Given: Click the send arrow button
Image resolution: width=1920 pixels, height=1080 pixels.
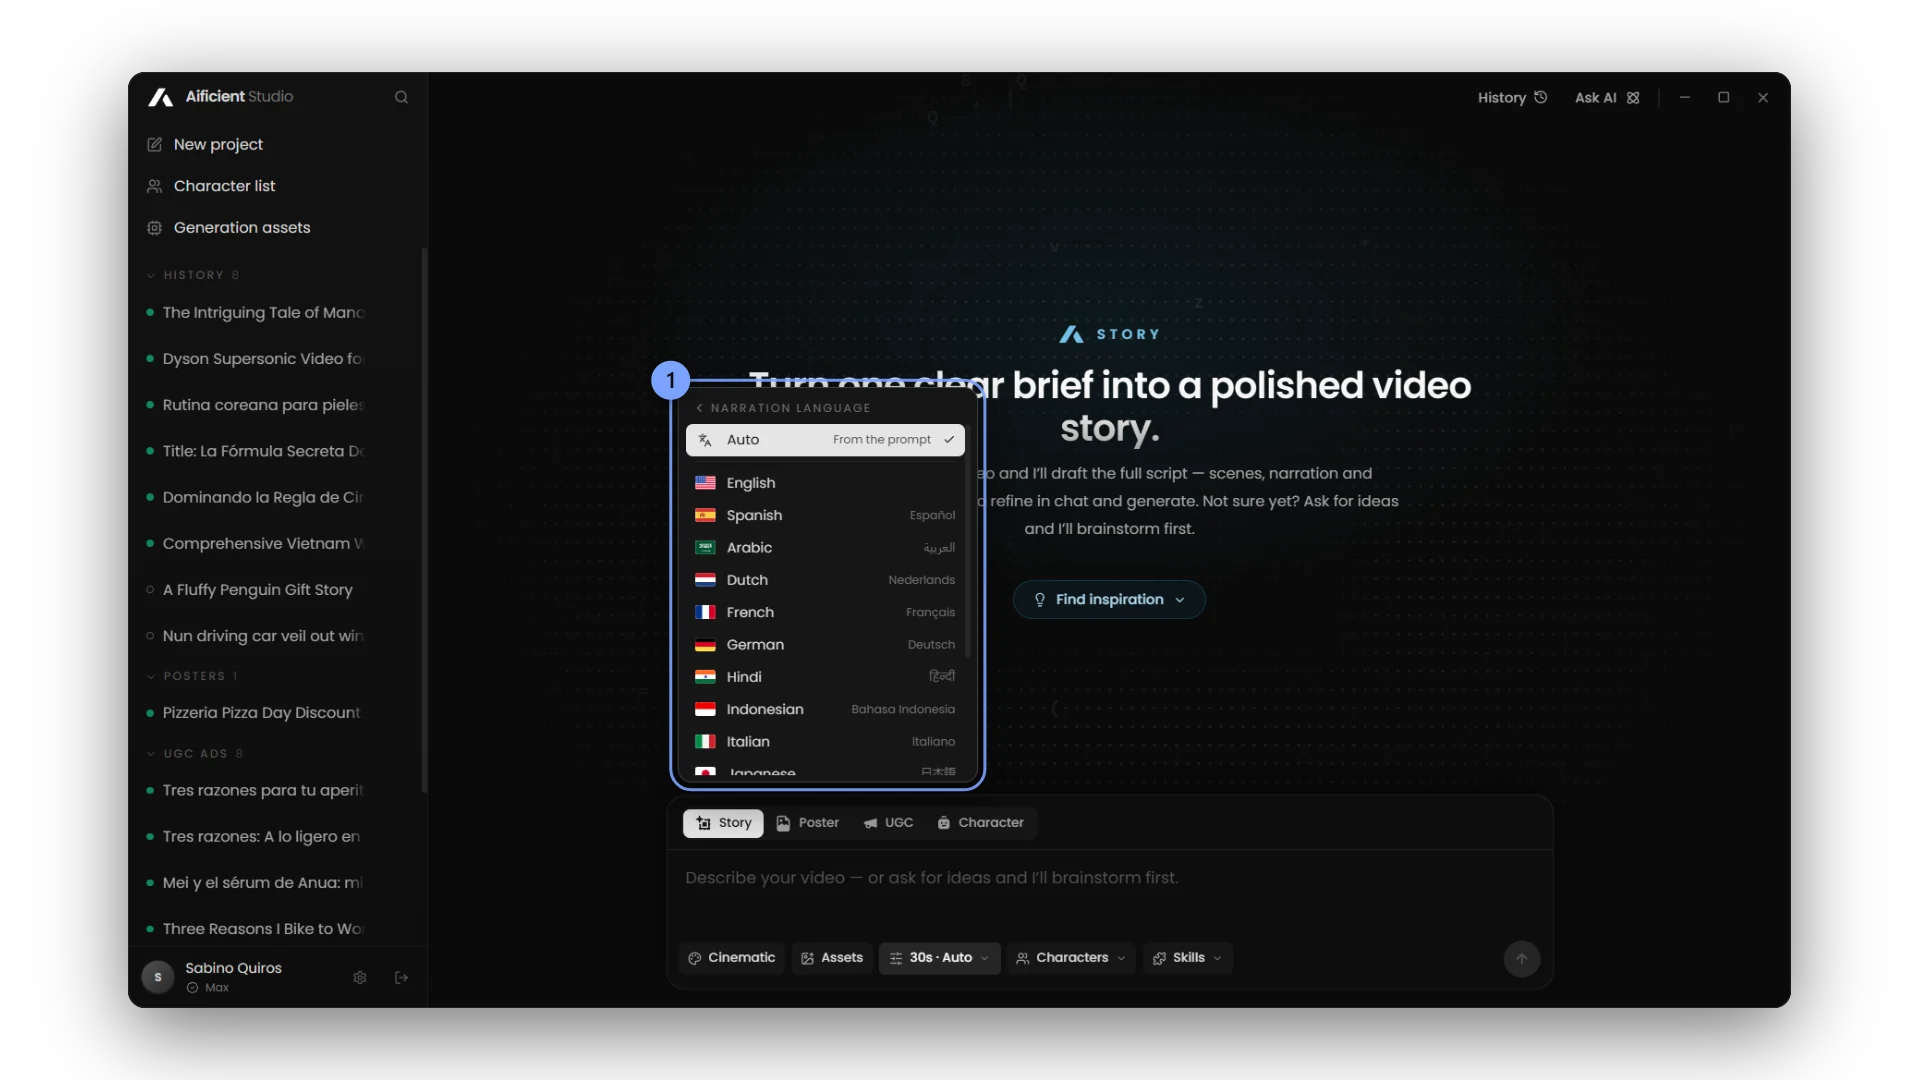Looking at the screenshot, I should (1522, 959).
